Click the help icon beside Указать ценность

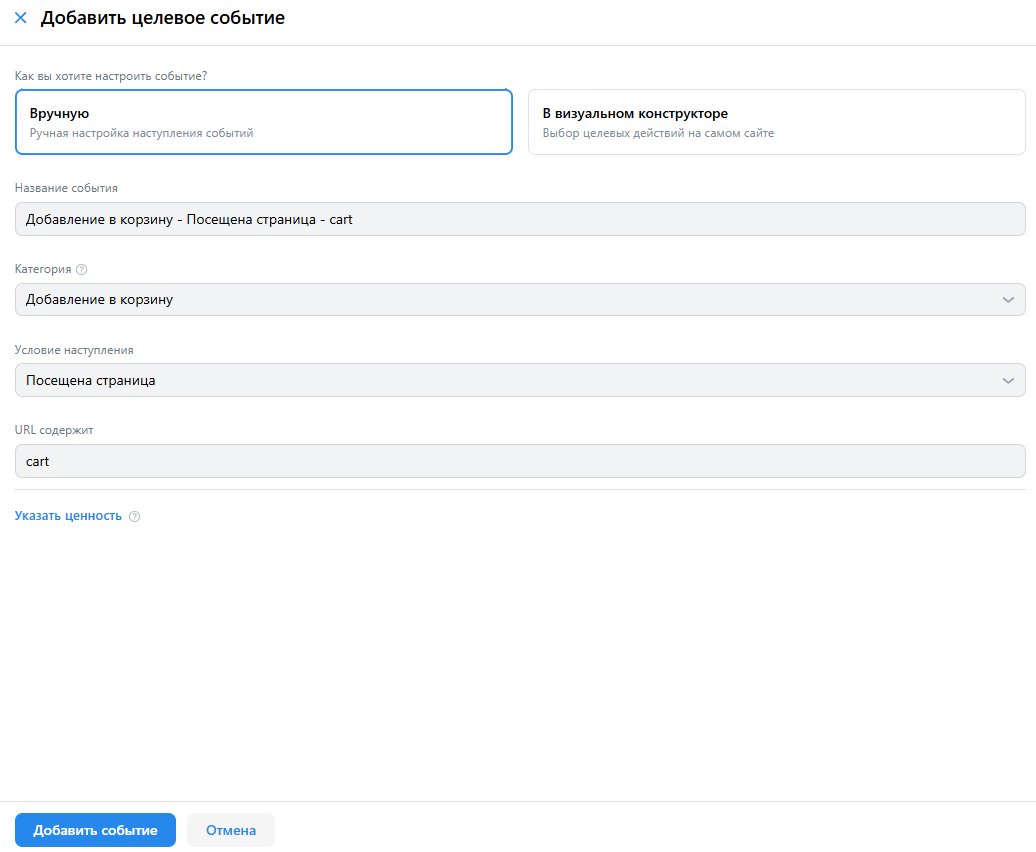[135, 517]
